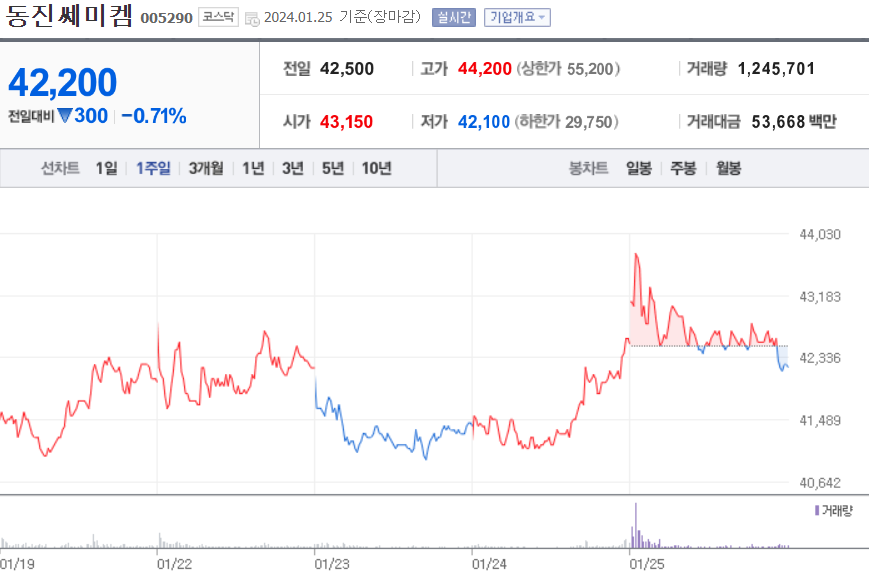Click the 01/25 date axis label
Viewport: 869px width, 579px height.
(x=647, y=564)
